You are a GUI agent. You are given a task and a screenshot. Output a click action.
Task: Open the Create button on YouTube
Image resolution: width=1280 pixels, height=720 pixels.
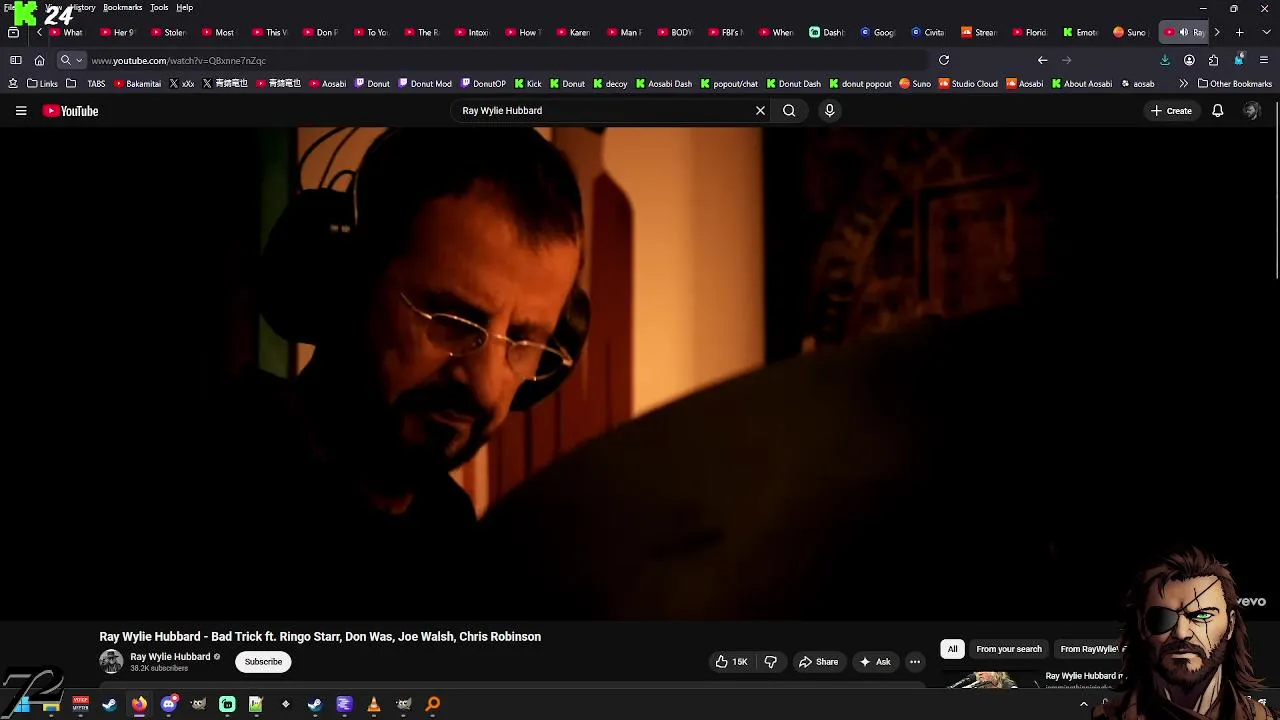point(1171,111)
